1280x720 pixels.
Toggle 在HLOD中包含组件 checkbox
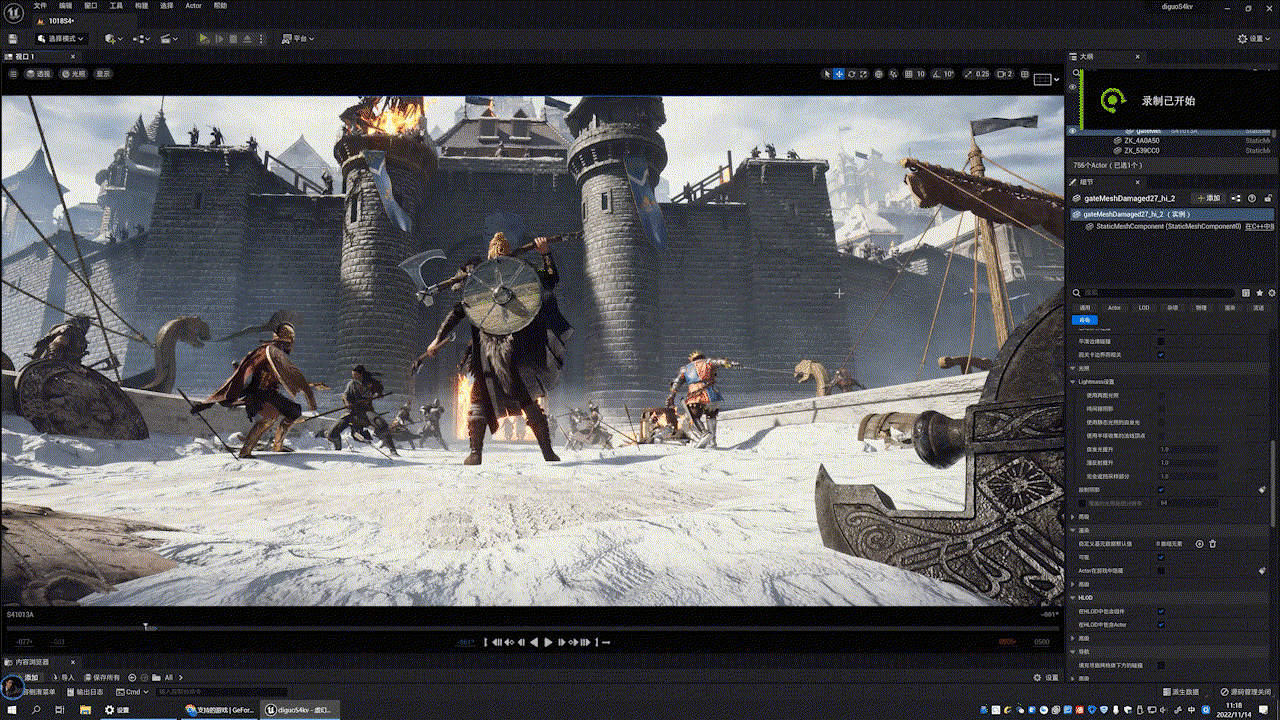click(x=1161, y=611)
